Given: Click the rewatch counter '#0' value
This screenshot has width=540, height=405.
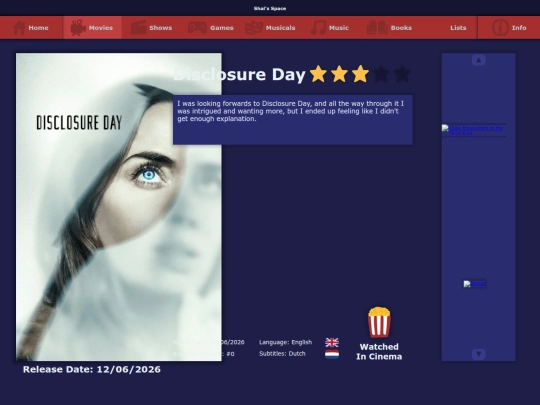Looking at the screenshot, I should tap(230, 354).
